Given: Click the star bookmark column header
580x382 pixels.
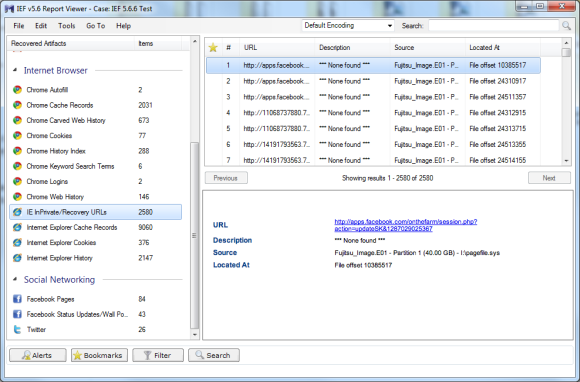Looking at the screenshot, I should point(213,47).
